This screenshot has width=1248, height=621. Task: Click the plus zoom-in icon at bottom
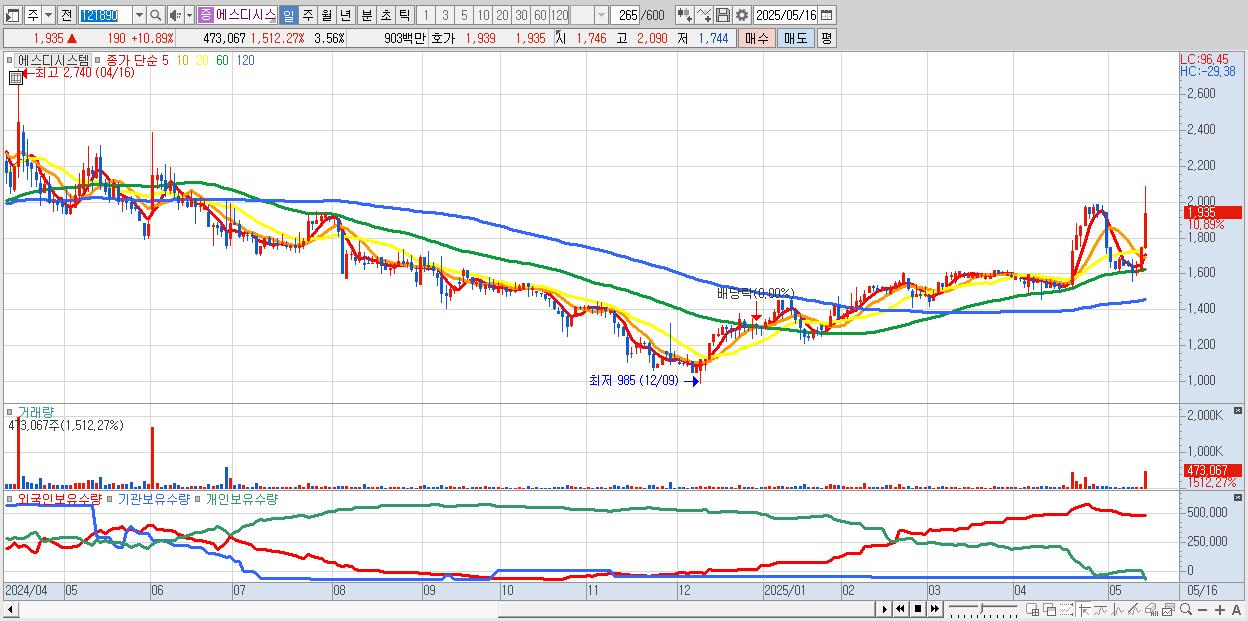pos(1220,609)
